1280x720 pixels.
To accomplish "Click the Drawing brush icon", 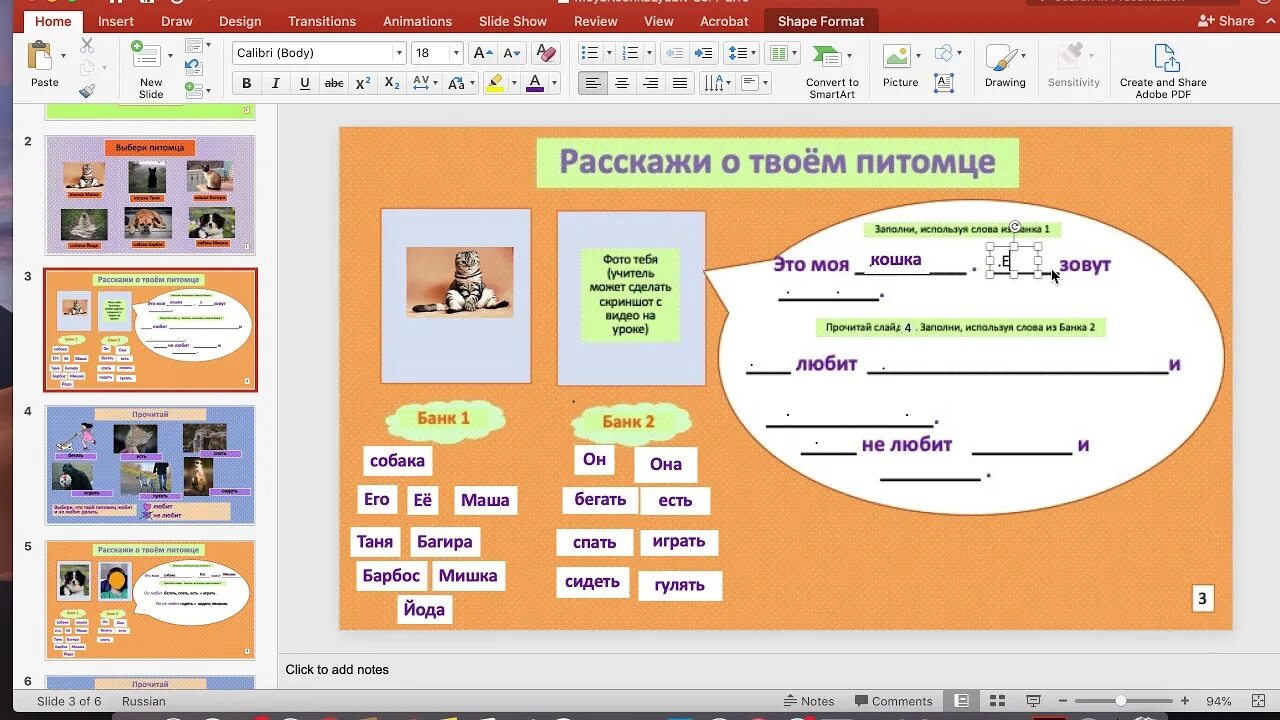I will click(x=1000, y=56).
